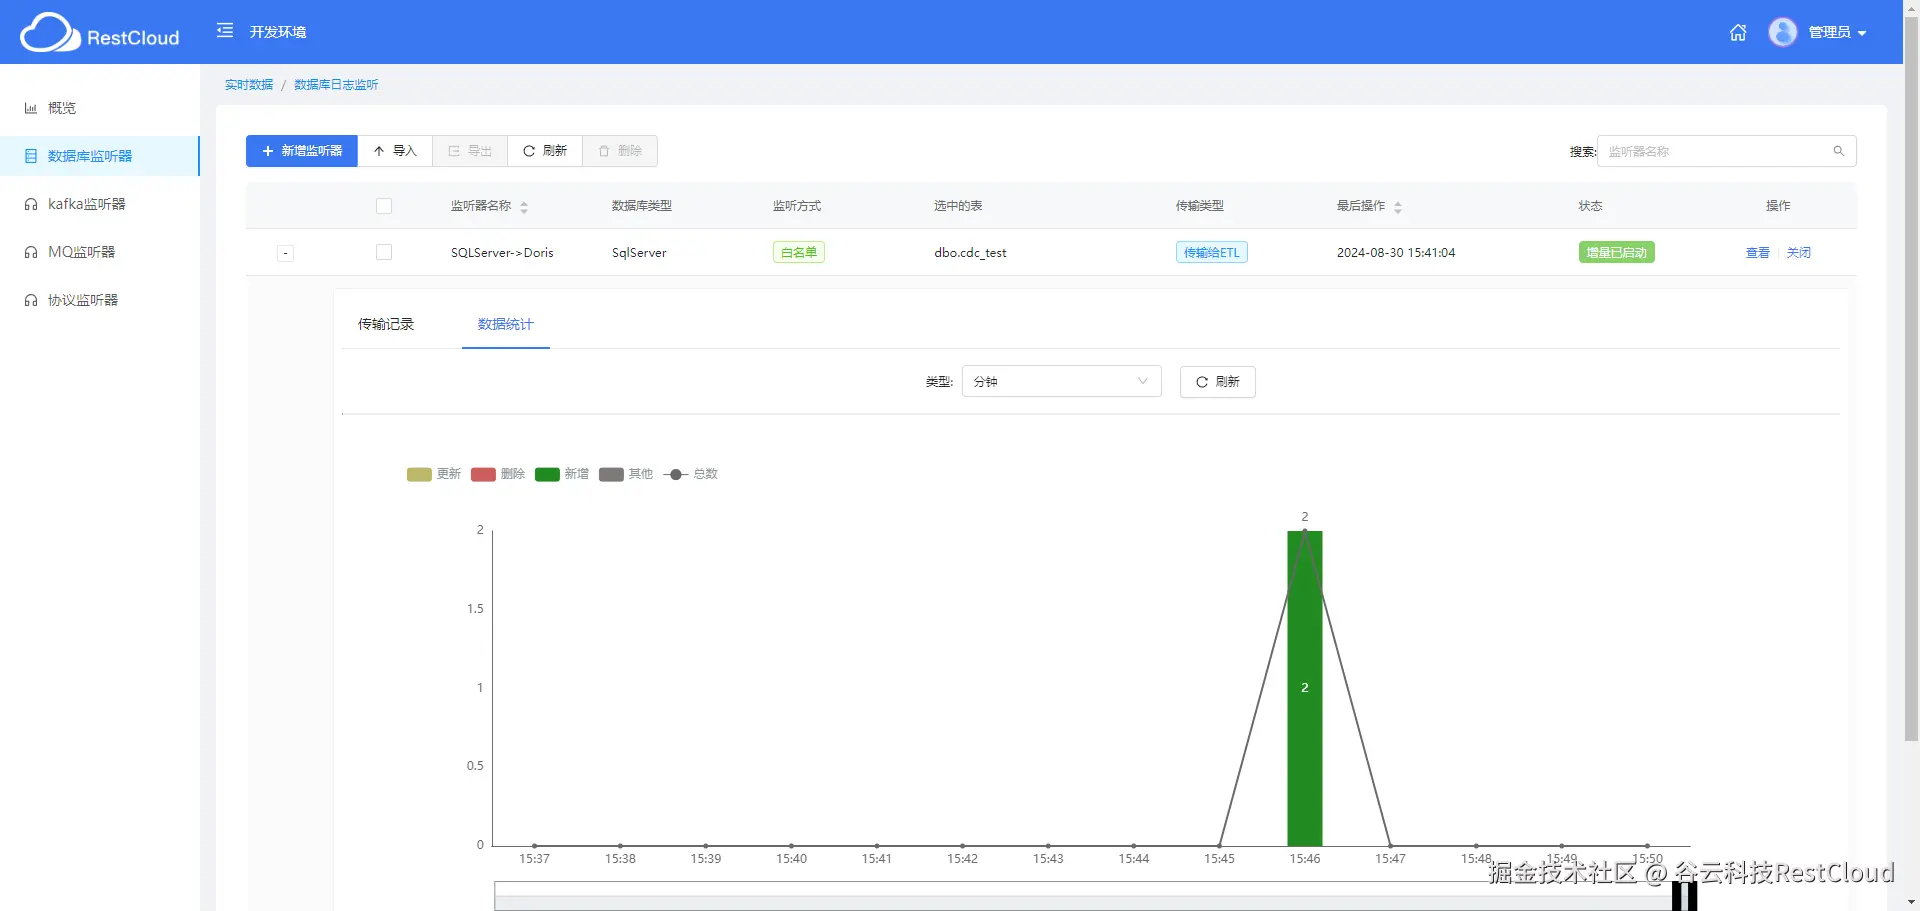Screen dimensions: 1920x911
Task: Click the 导出 button
Action: point(470,151)
